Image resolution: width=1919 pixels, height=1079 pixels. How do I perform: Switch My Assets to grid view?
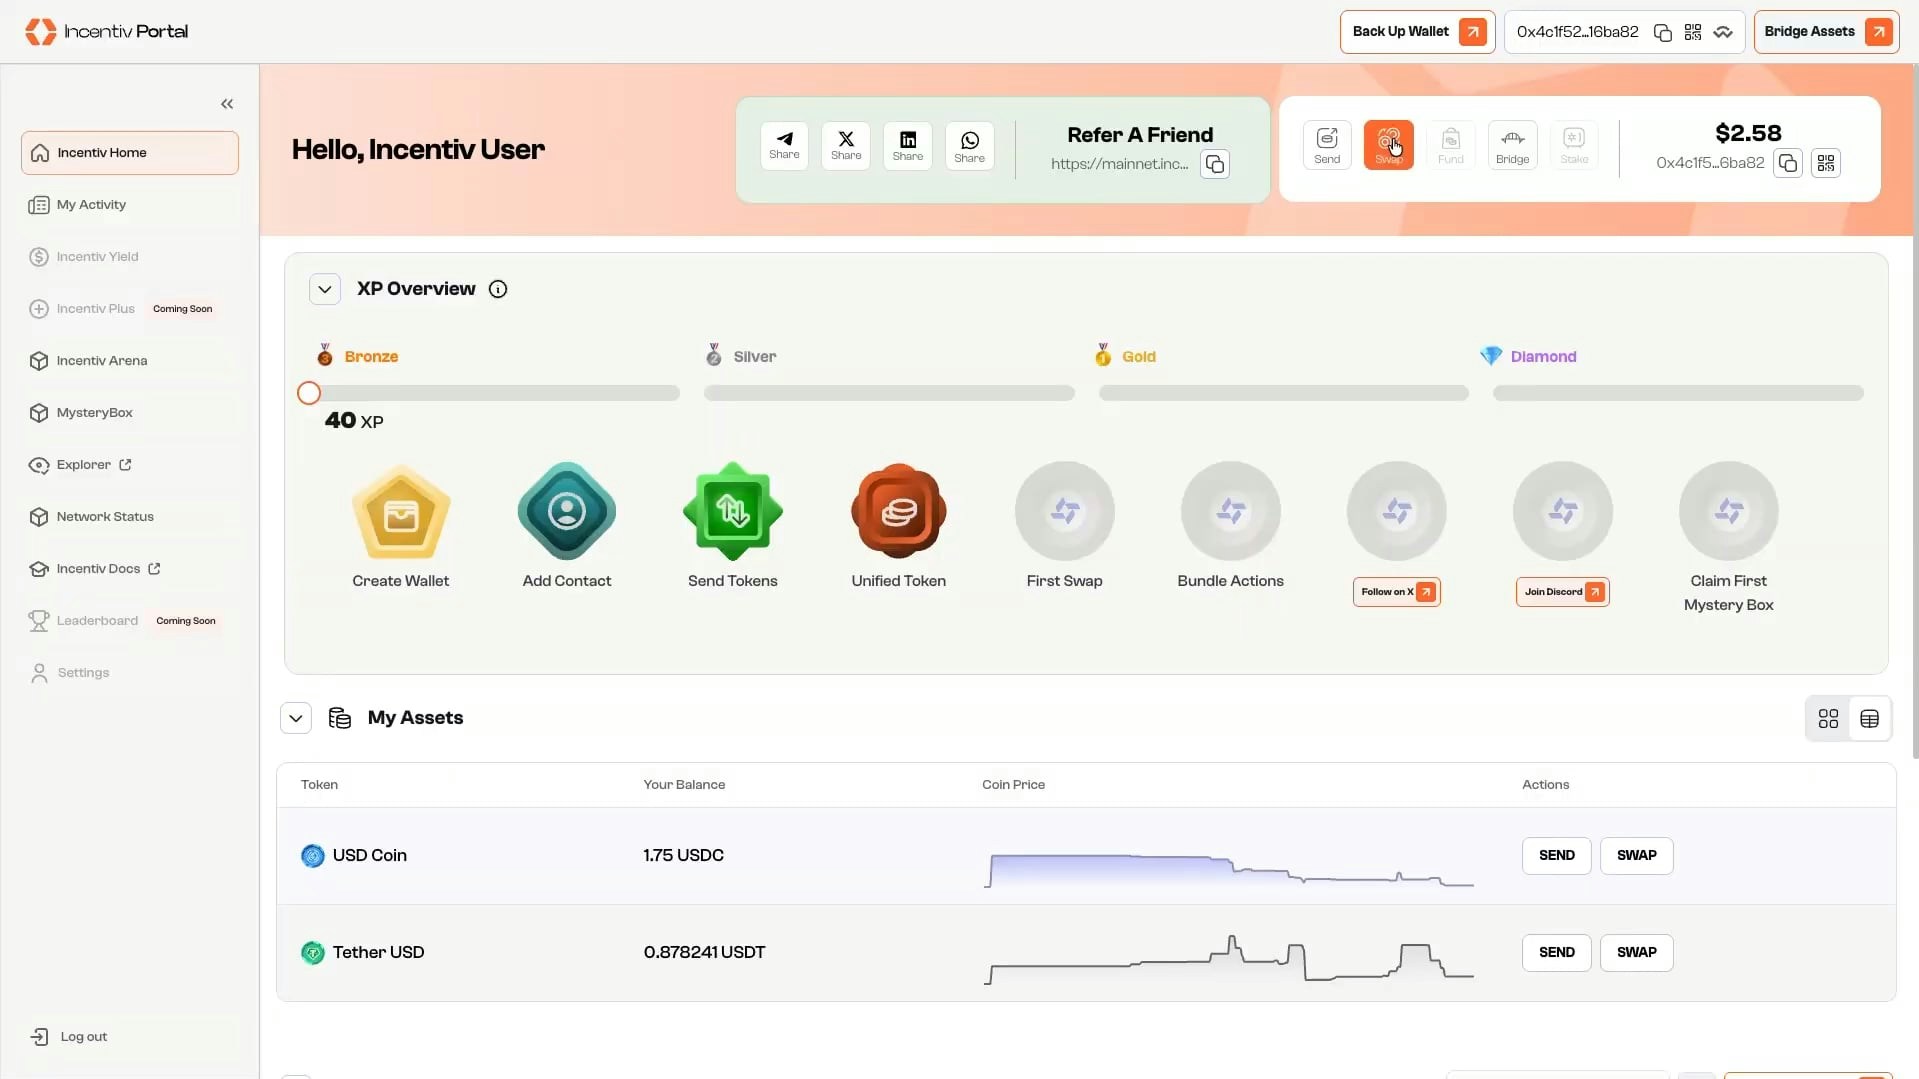point(1828,719)
